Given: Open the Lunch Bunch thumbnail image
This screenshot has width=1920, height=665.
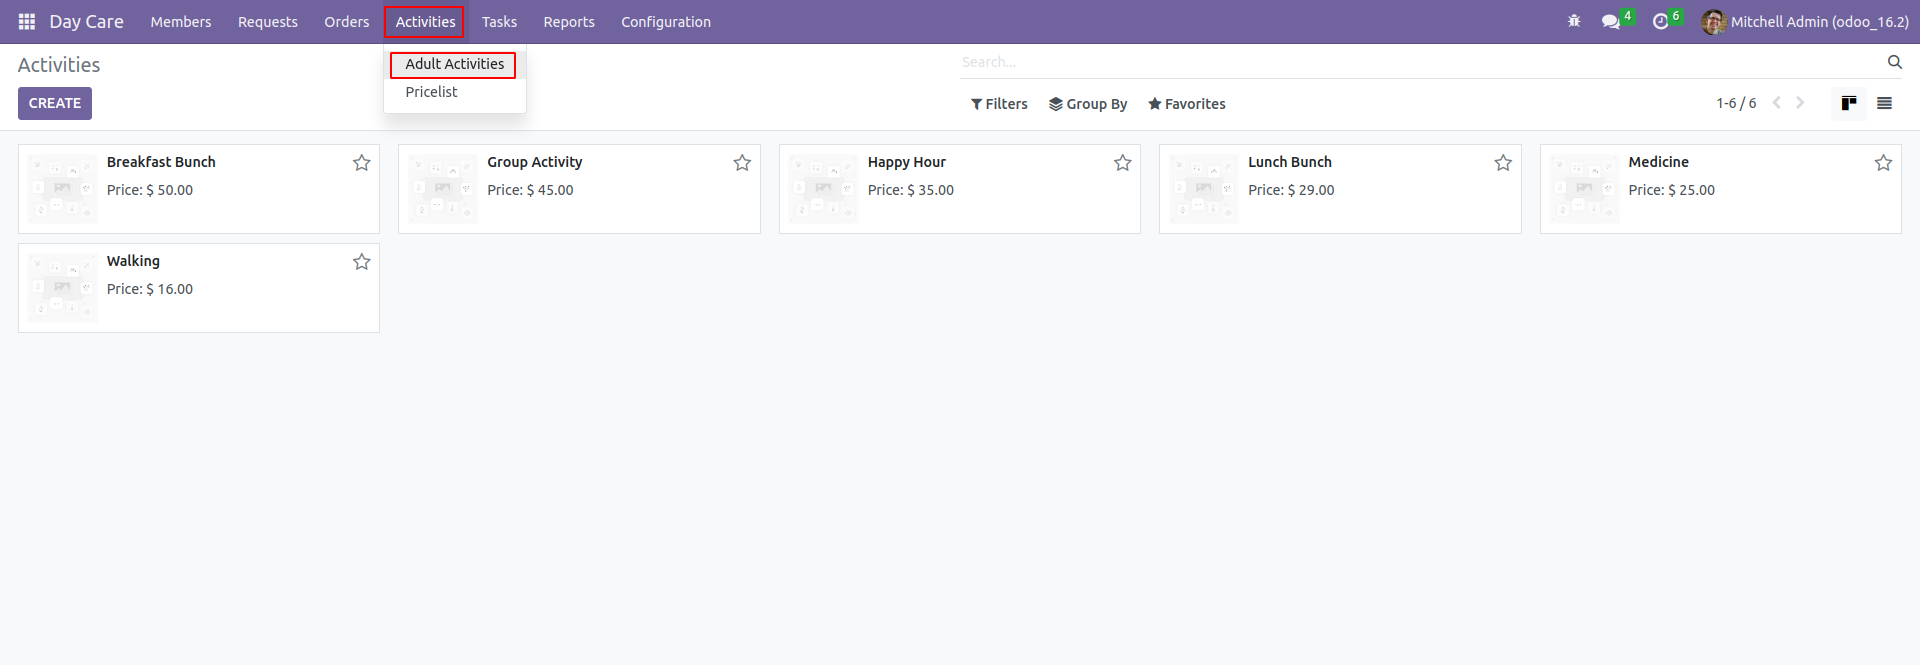Looking at the screenshot, I should coord(1204,189).
